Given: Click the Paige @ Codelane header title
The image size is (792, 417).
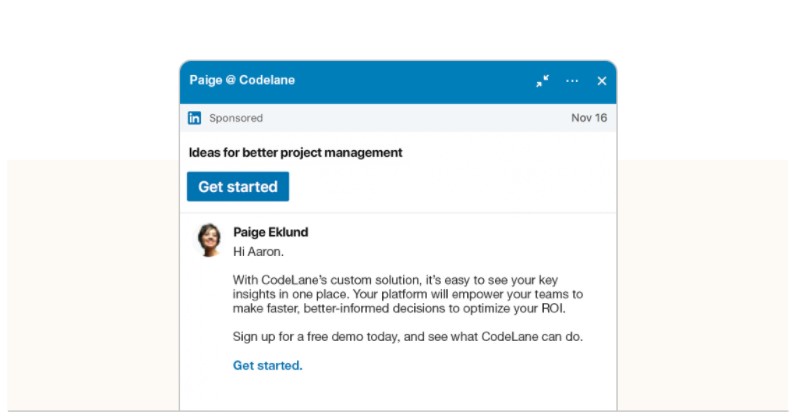Looking at the screenshot, I should tap(242, 80).
